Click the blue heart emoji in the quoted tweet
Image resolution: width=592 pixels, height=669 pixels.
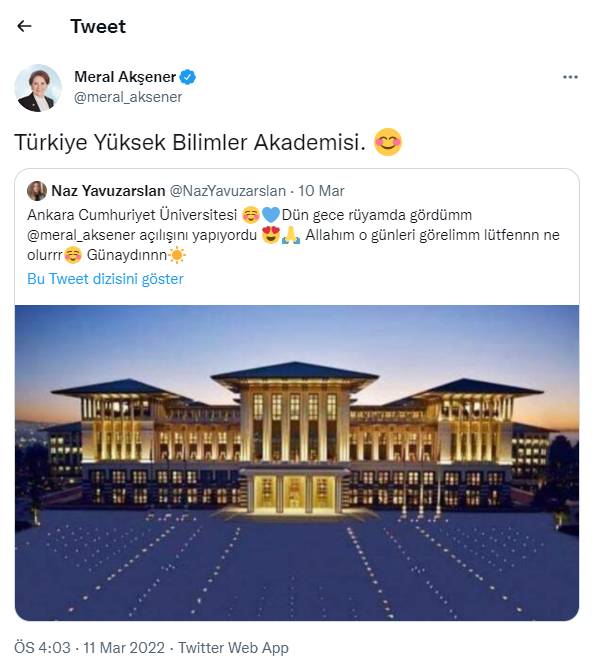(270, 215)
